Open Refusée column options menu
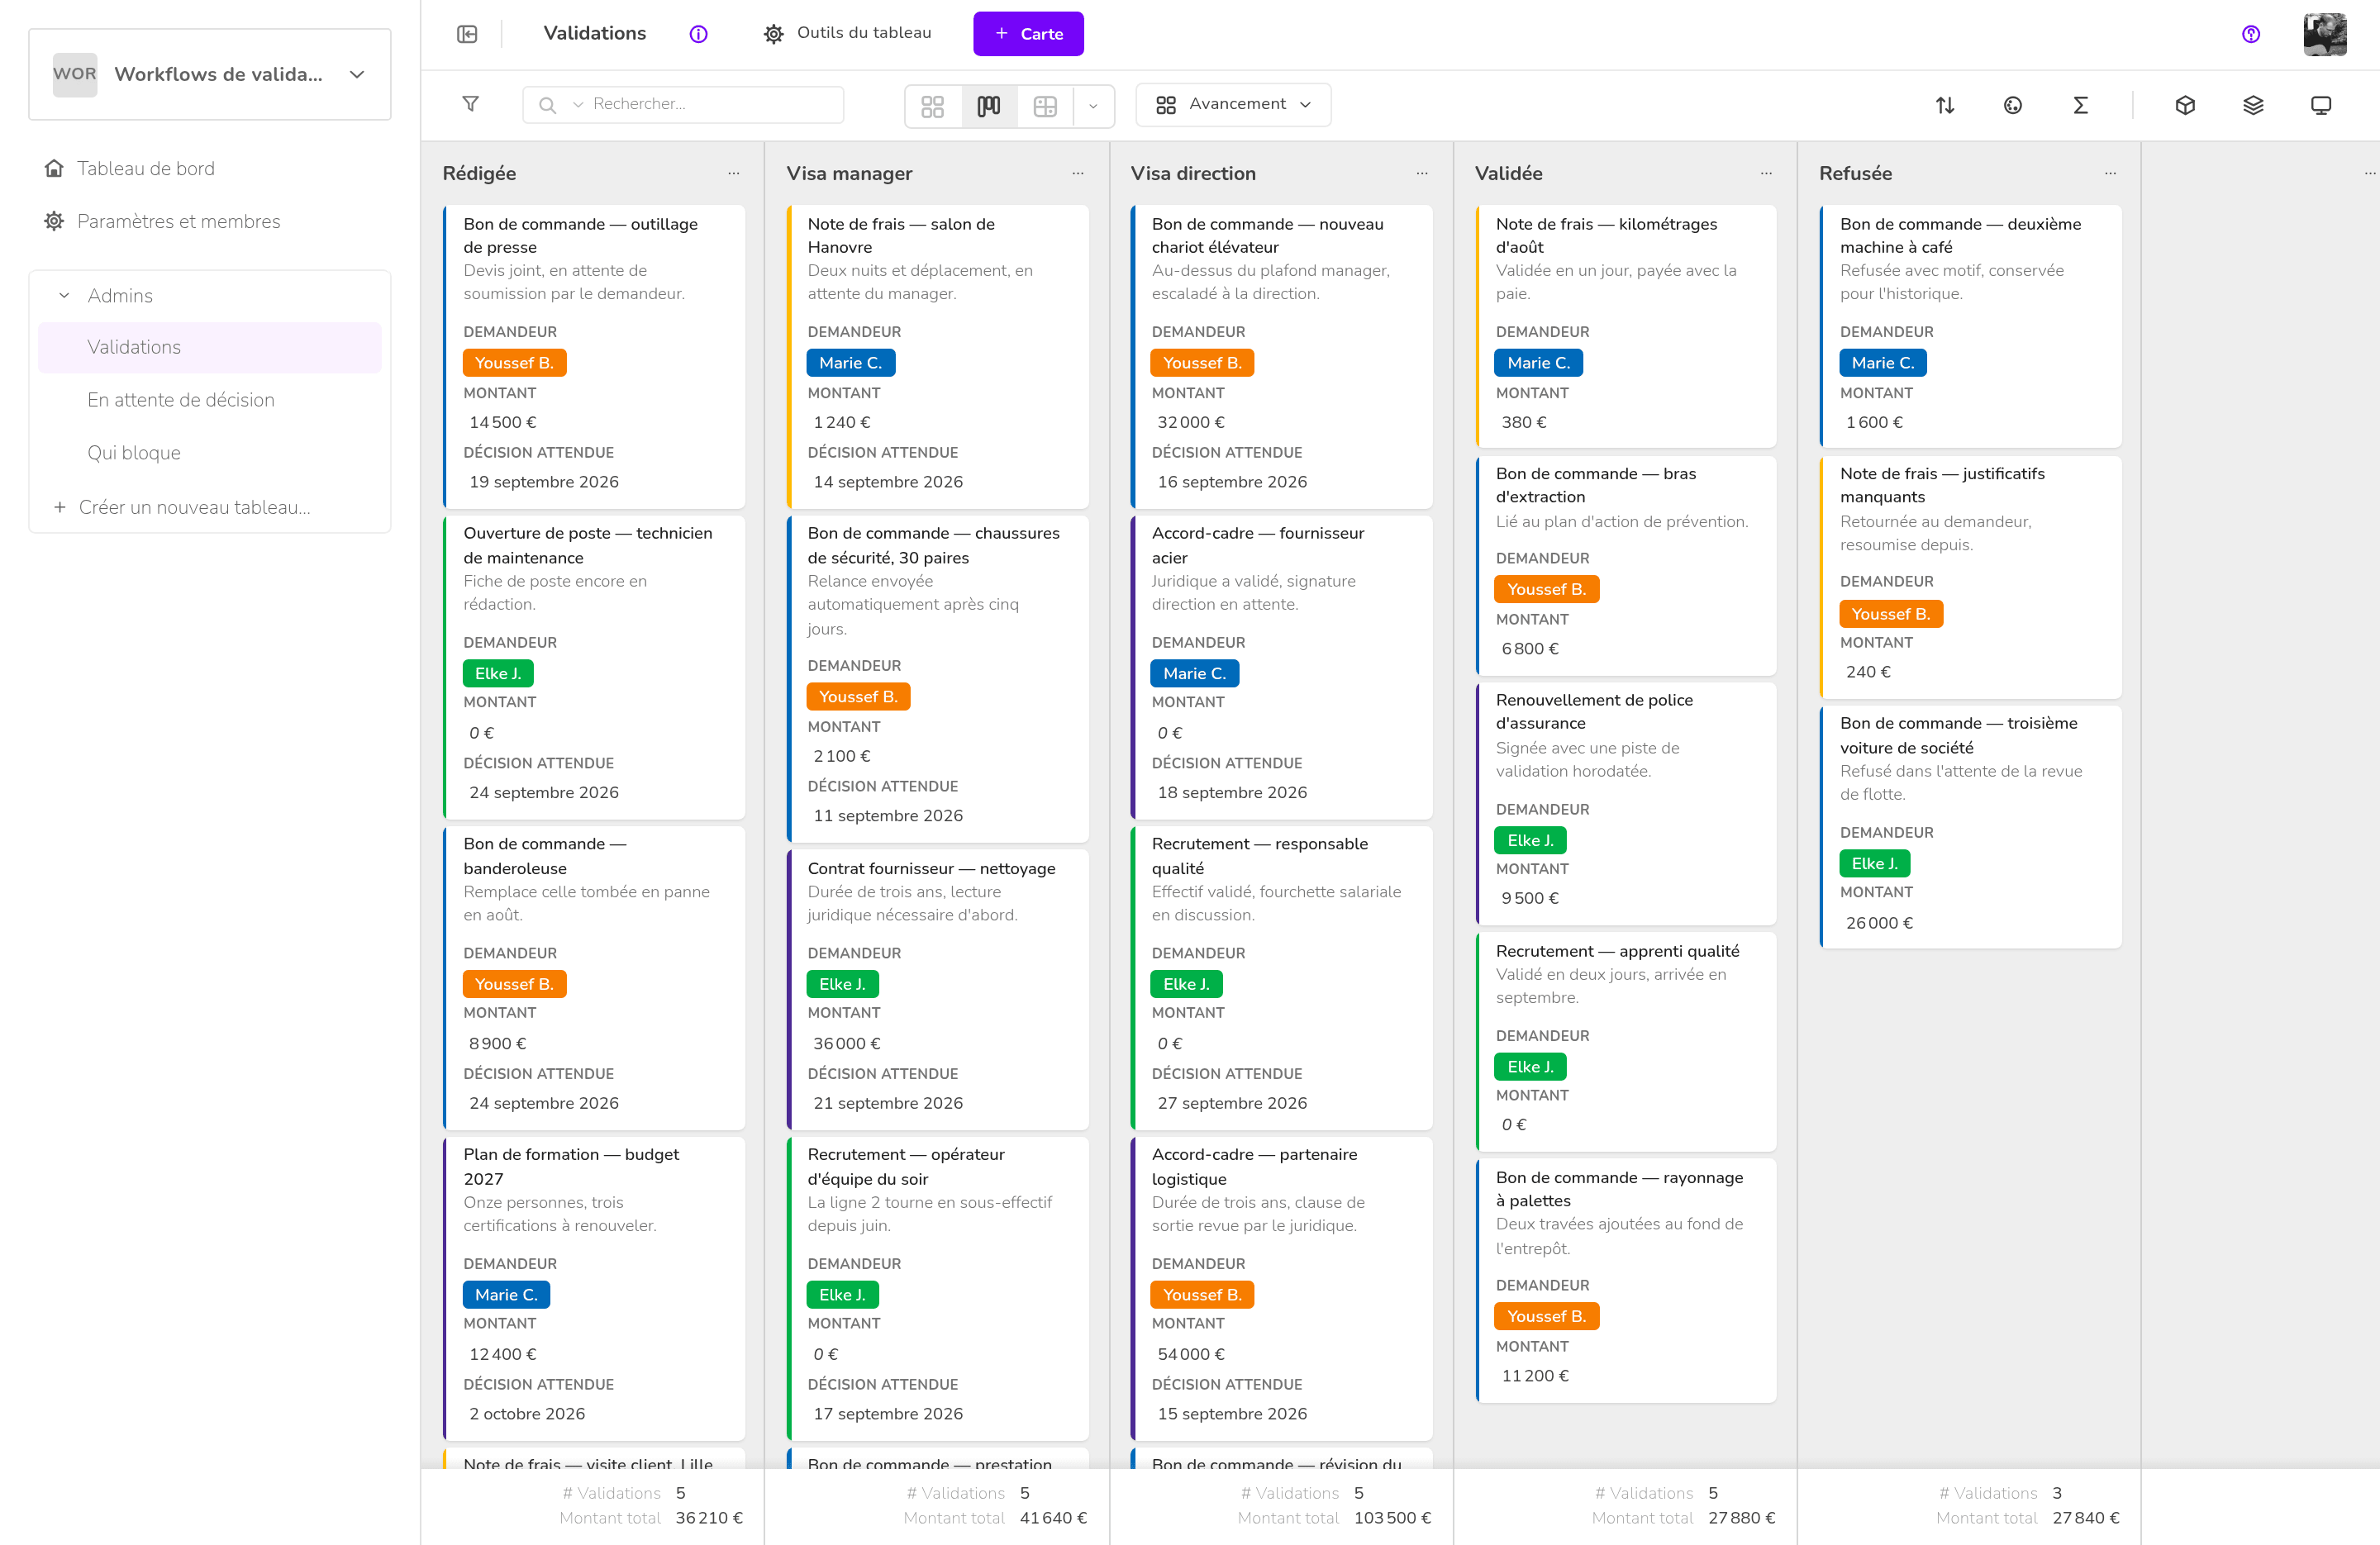Viewport: 2380px width, 1545px height. coord(2110,173)
